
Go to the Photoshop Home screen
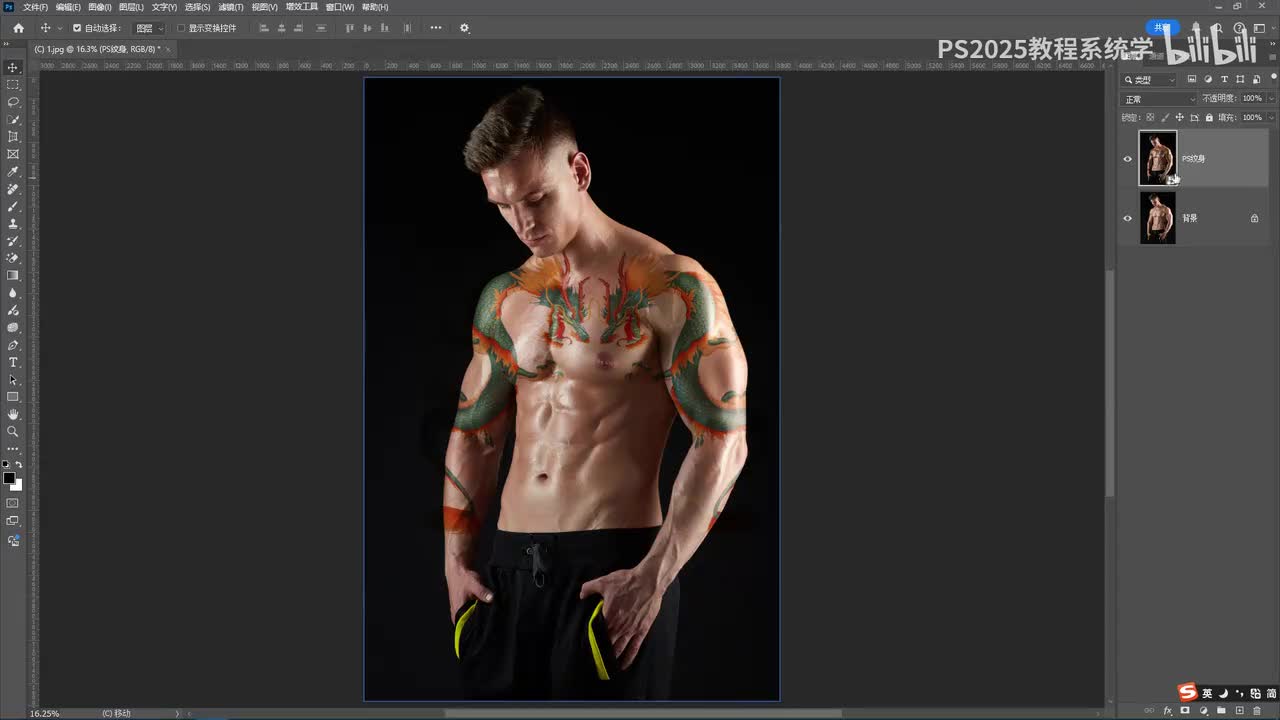coord(18,28)
